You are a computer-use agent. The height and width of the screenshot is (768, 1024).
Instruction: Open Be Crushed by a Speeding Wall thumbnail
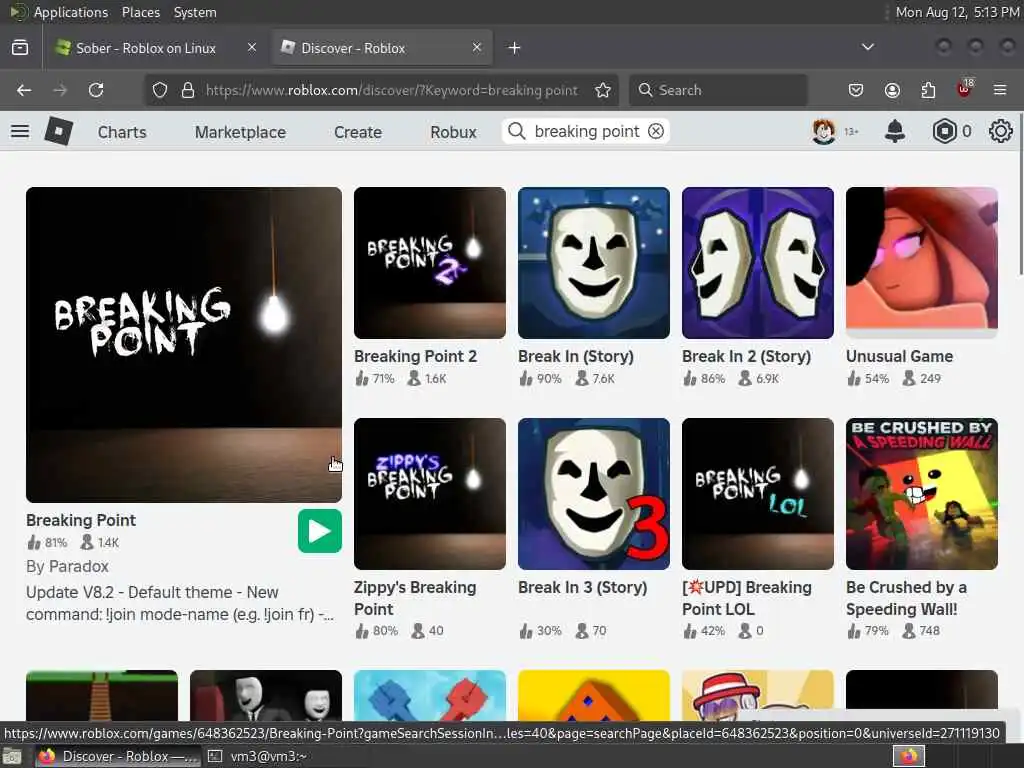tap(921, 494)
